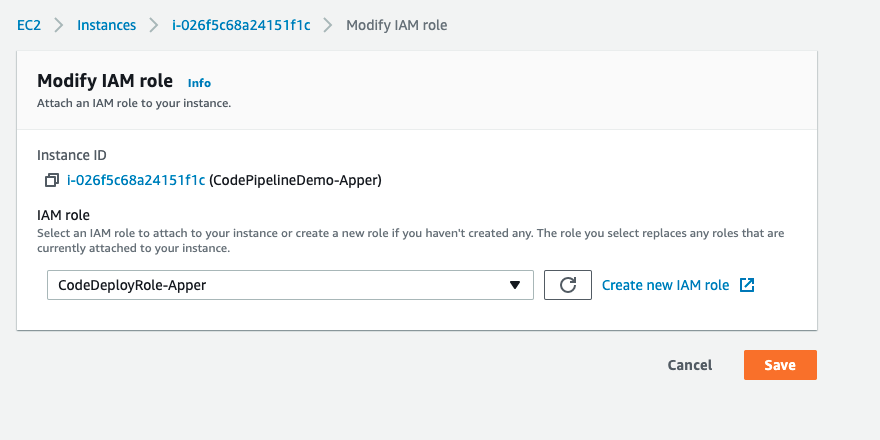Copy the instance ID using the copy icon
The width and height of the screenshot is (880, 440).
point(52,181)
